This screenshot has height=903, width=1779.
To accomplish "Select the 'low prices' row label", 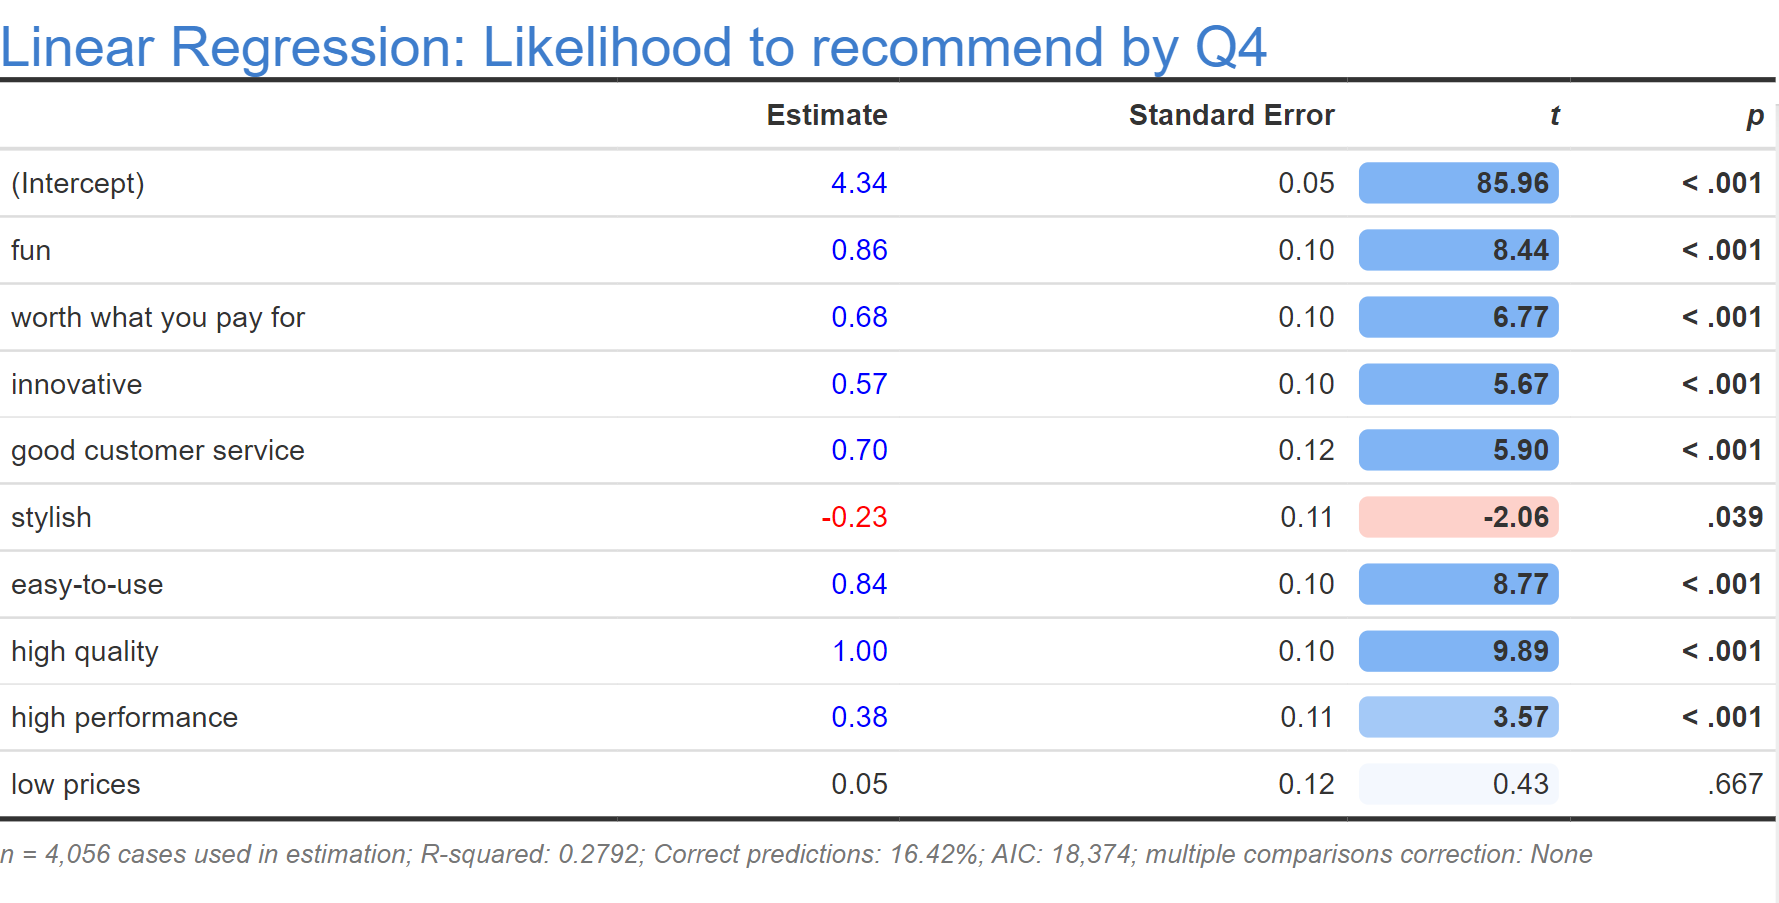I will [76, 784].
